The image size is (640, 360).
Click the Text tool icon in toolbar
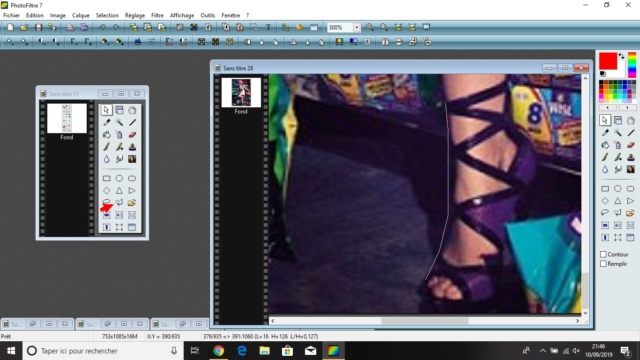[268, 27]
